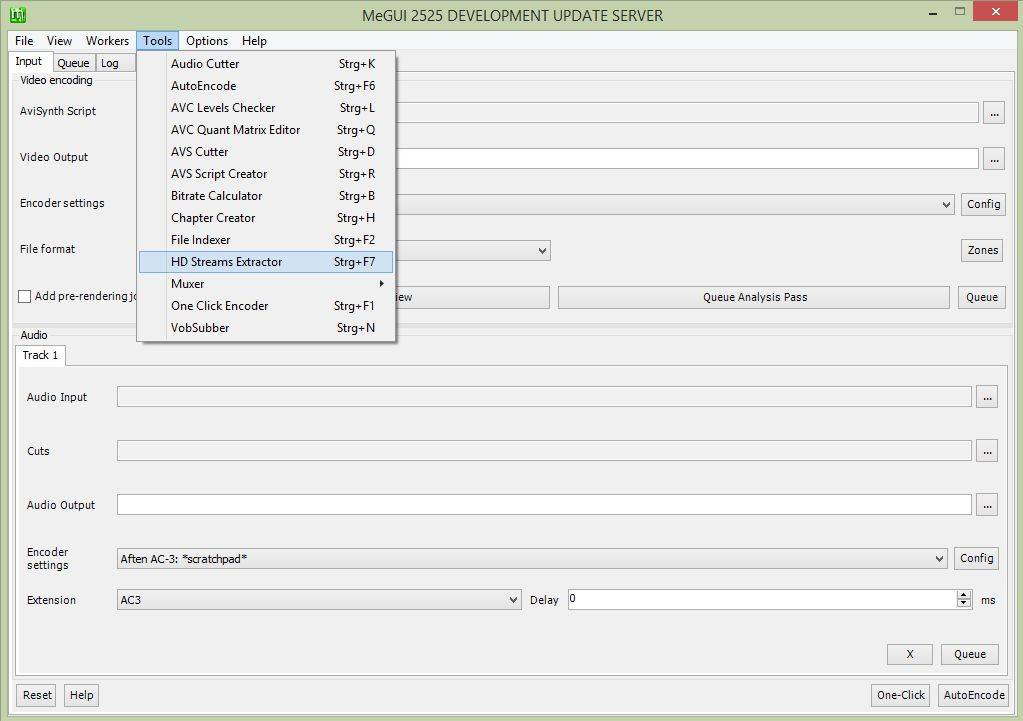Open the Options menu
The height and width of the screenshot is (721, 1023).
207,40
